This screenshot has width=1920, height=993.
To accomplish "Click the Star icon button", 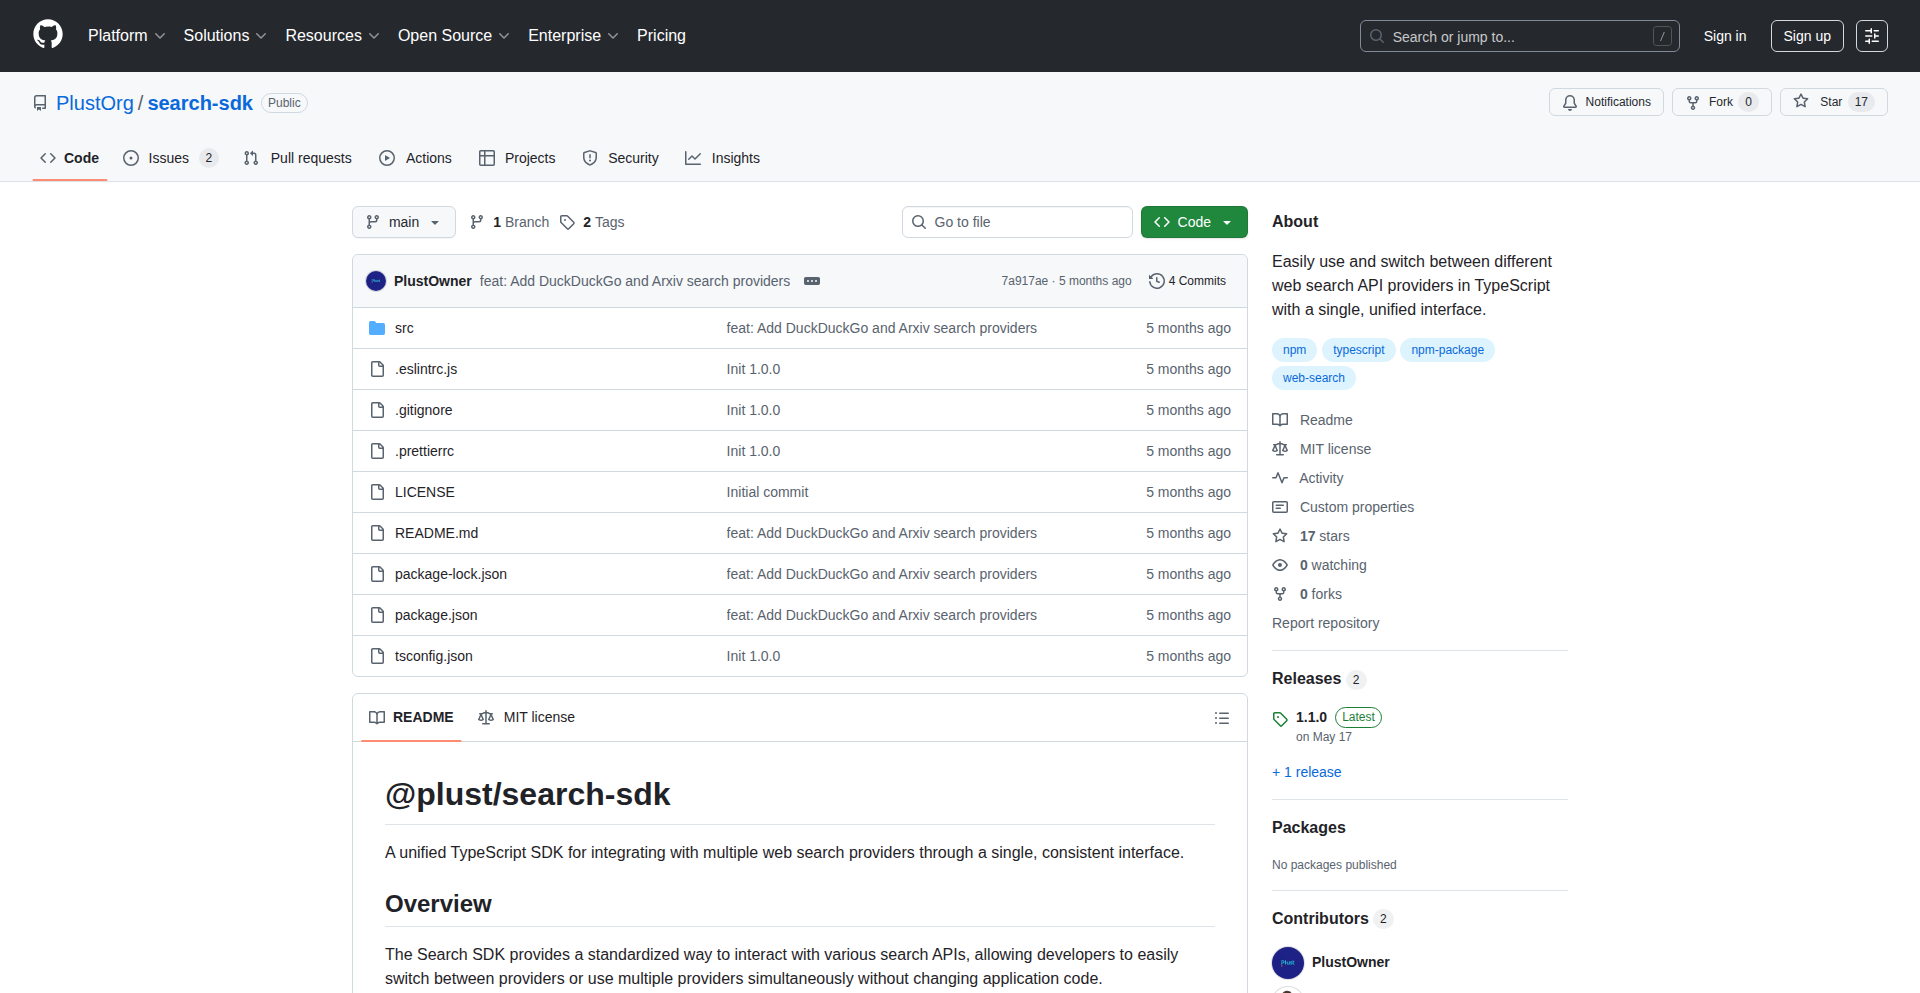I will coord(1801,102).
